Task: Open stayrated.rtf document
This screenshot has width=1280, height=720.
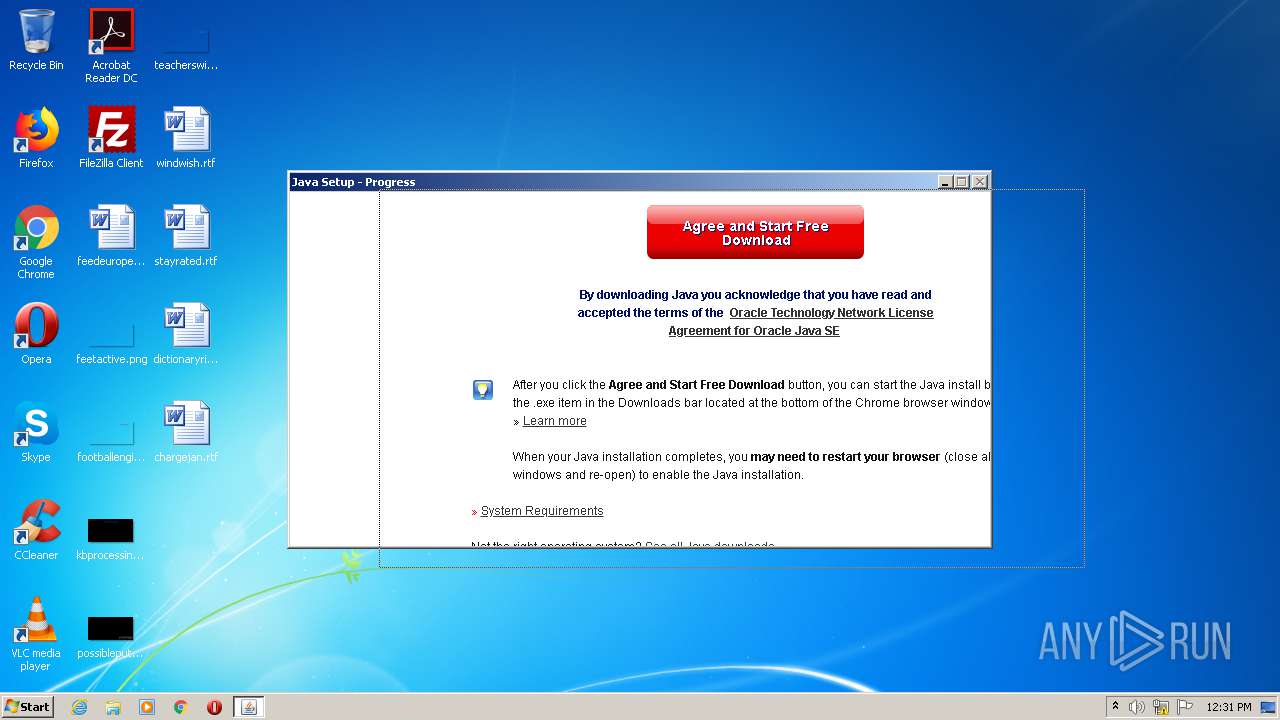Action: [x=186, y=236]
